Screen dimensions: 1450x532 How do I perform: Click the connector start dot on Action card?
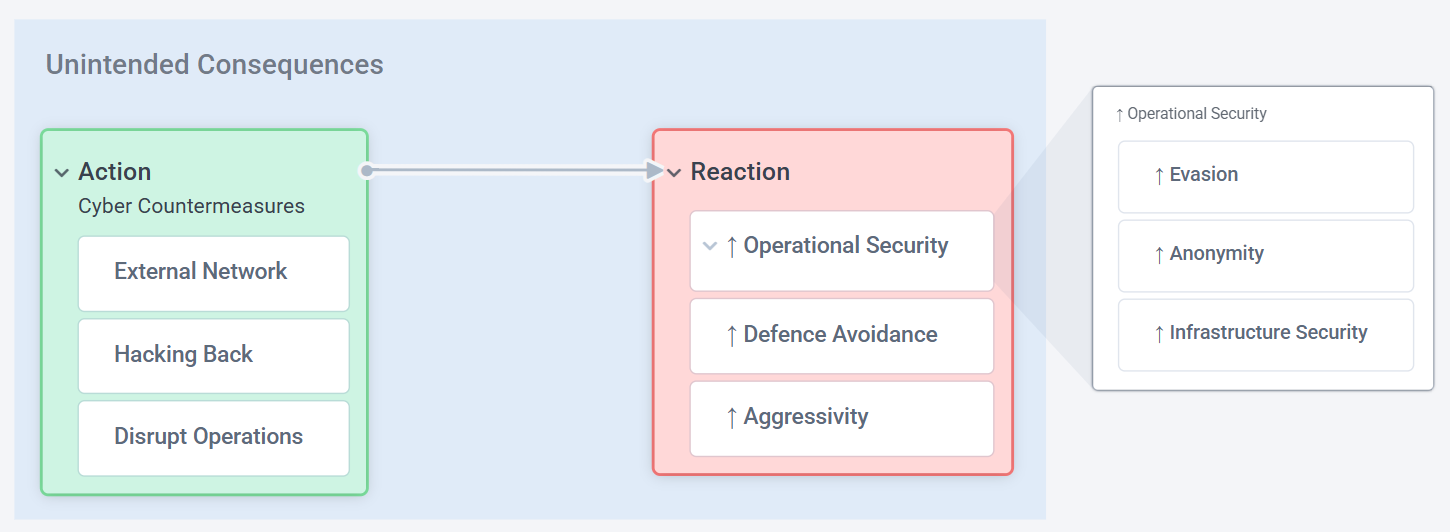tap(367, 171)
